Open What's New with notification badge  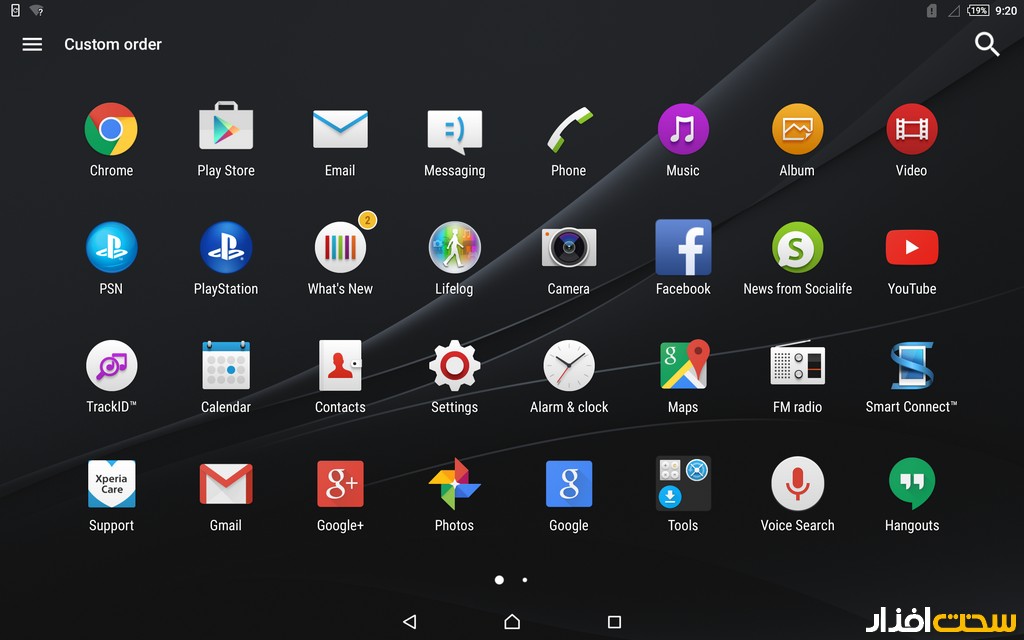pyautogui.click(x=340, y=248)
